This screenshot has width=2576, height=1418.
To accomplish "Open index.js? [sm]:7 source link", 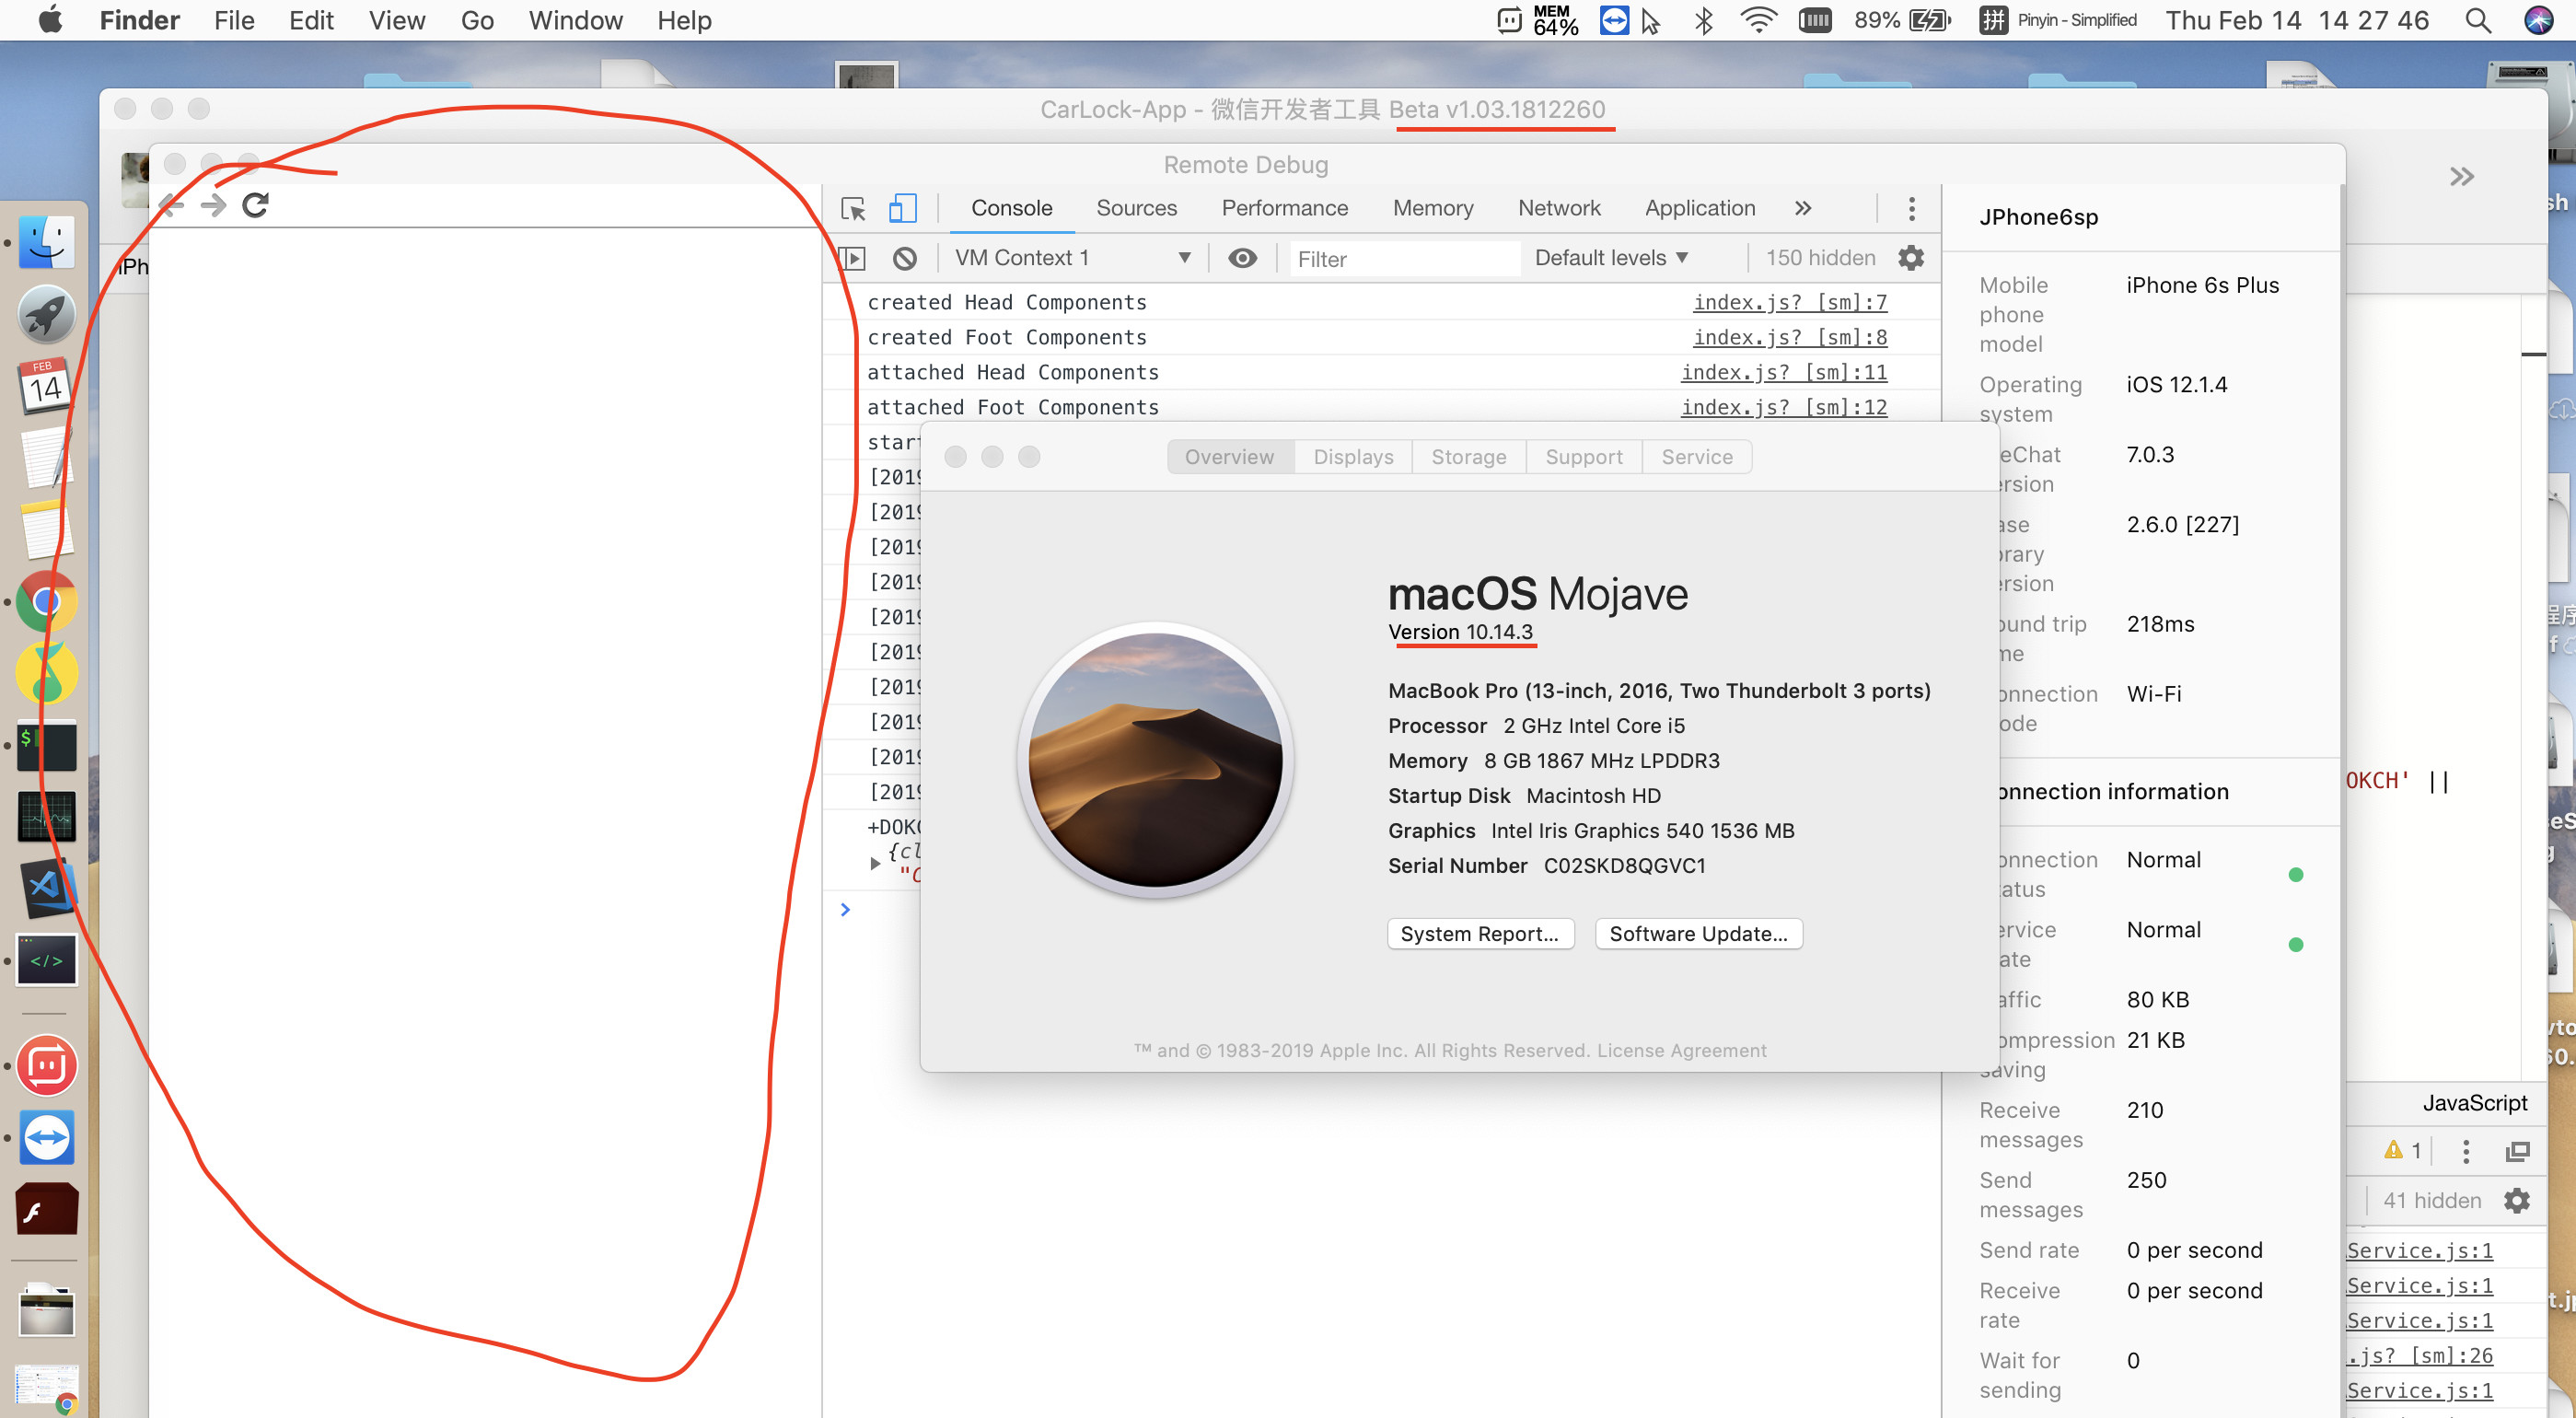I will 1789,302.
